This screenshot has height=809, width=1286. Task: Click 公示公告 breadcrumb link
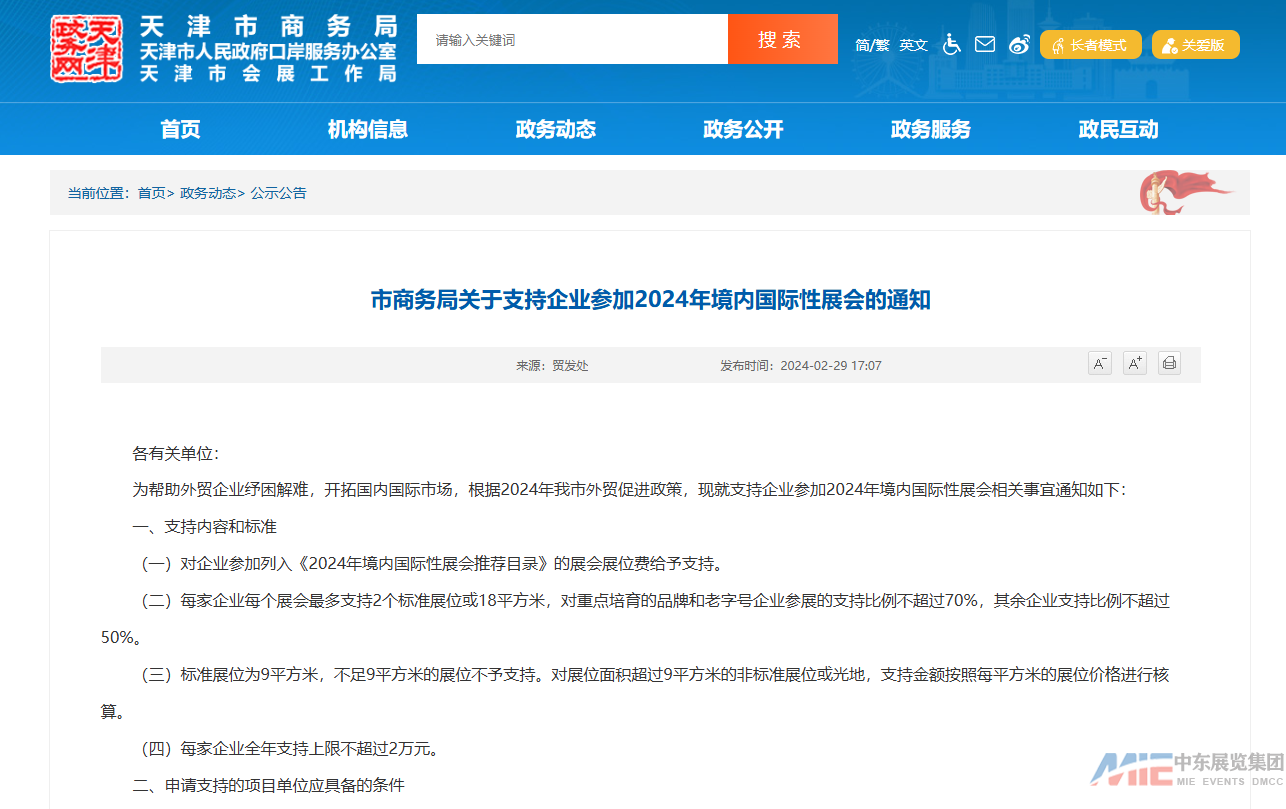(279, 193)
